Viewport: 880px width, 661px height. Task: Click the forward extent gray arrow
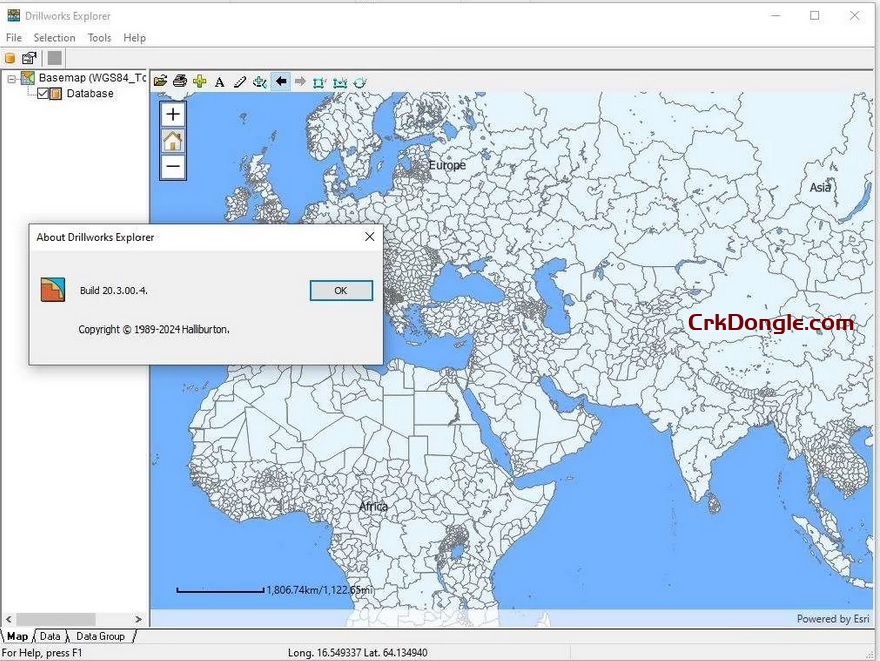point(300,81)
